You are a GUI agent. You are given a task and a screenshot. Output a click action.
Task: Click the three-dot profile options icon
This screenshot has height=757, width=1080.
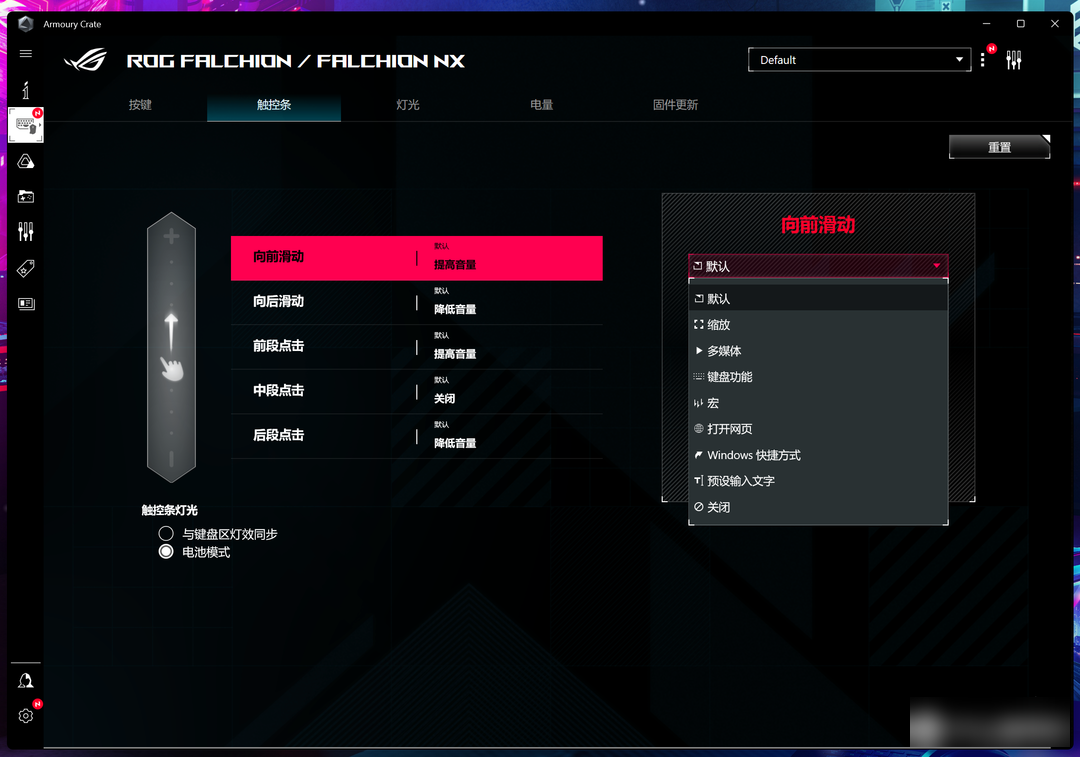[983, 60]
